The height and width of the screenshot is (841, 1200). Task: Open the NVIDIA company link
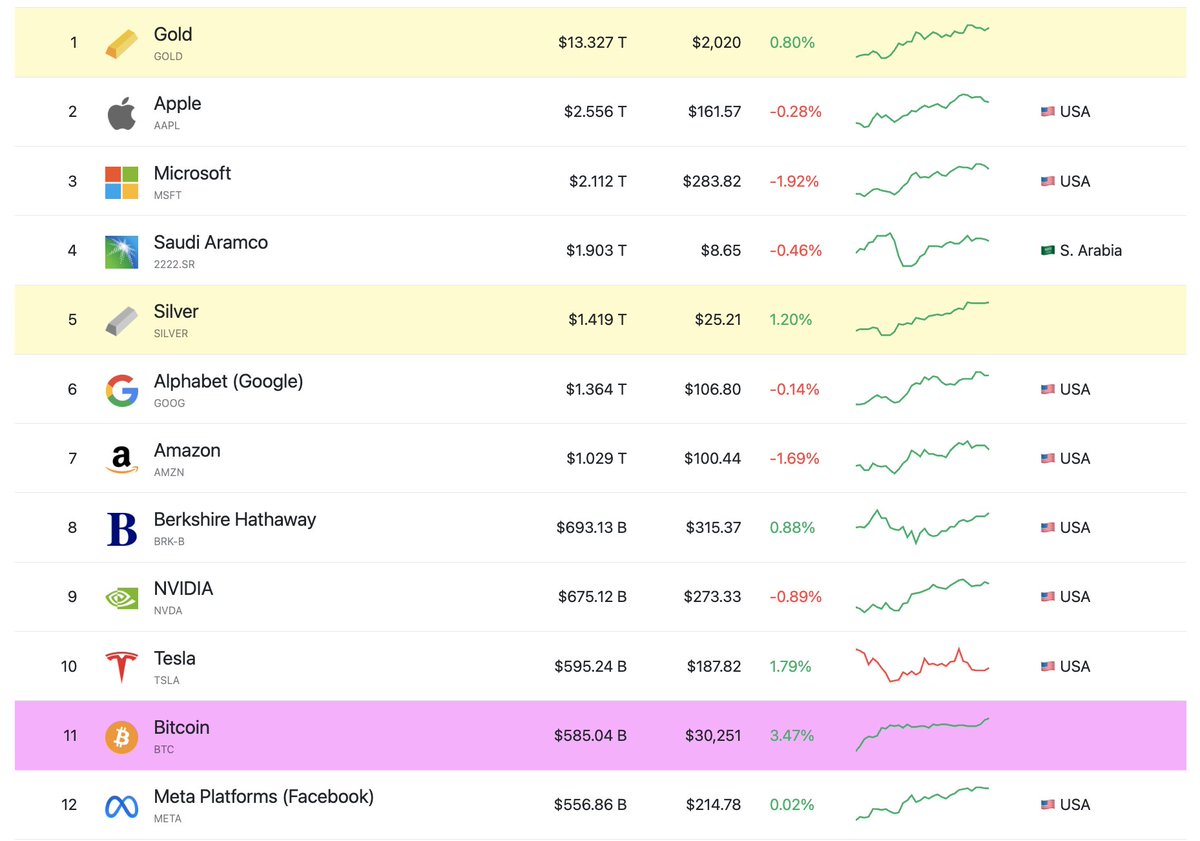[183, 589]
